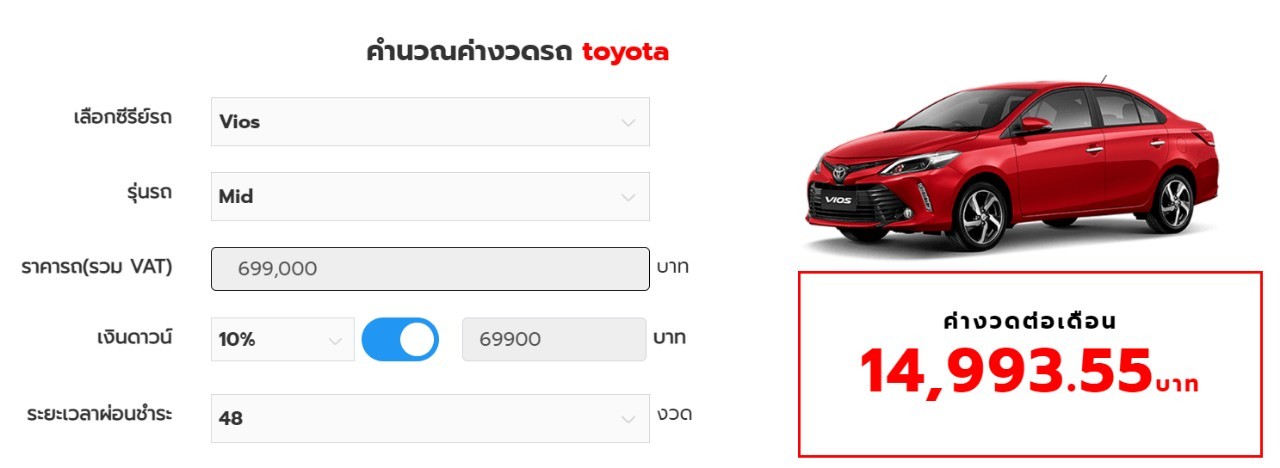Click the car price field showing 699,000

pos(430,269)
